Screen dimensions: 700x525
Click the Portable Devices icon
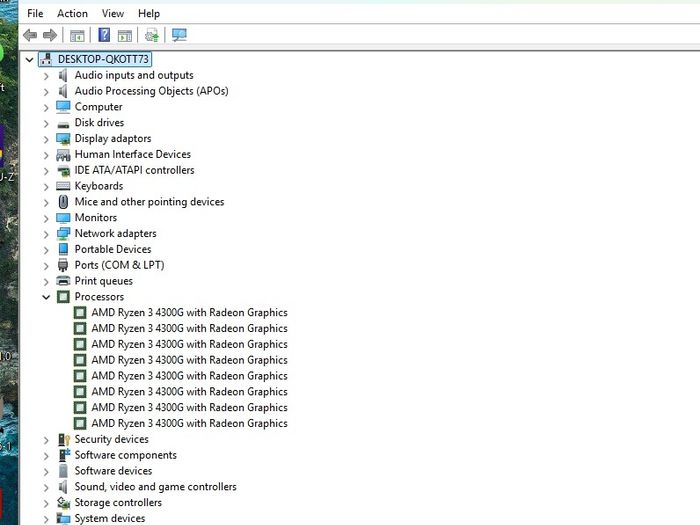point(63,249)
